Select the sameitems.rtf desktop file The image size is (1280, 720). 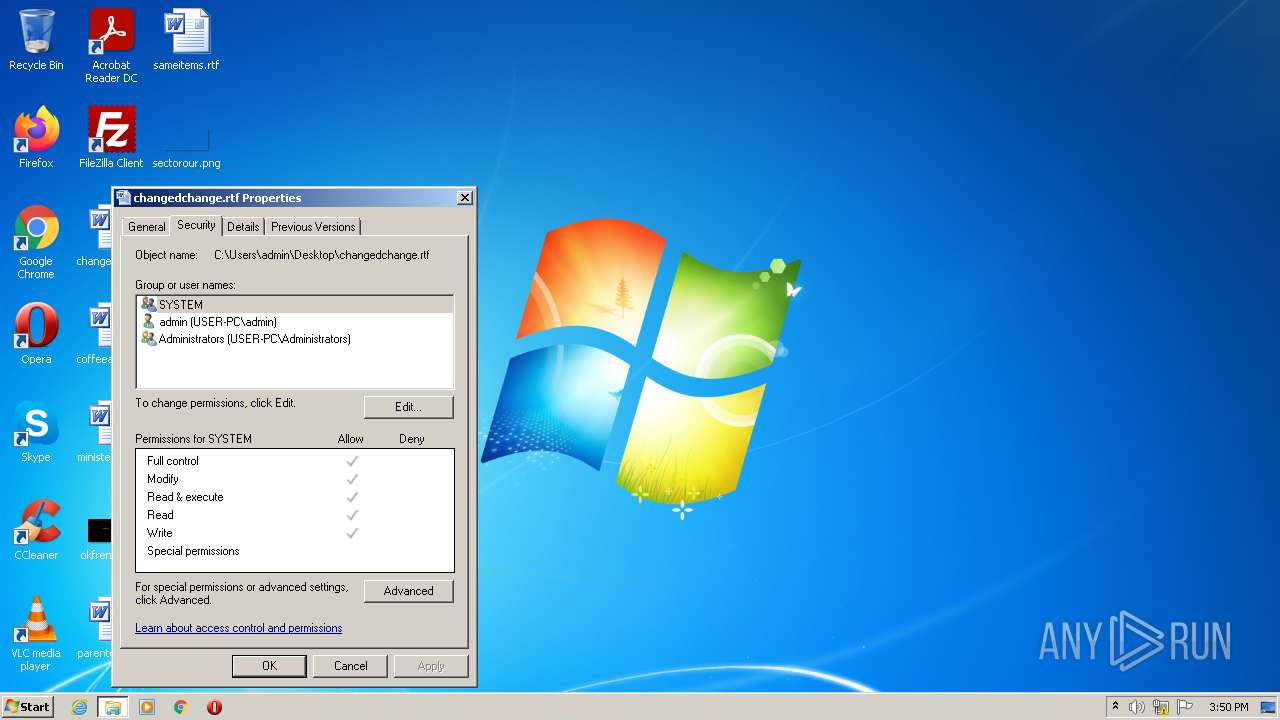[186, 40]
